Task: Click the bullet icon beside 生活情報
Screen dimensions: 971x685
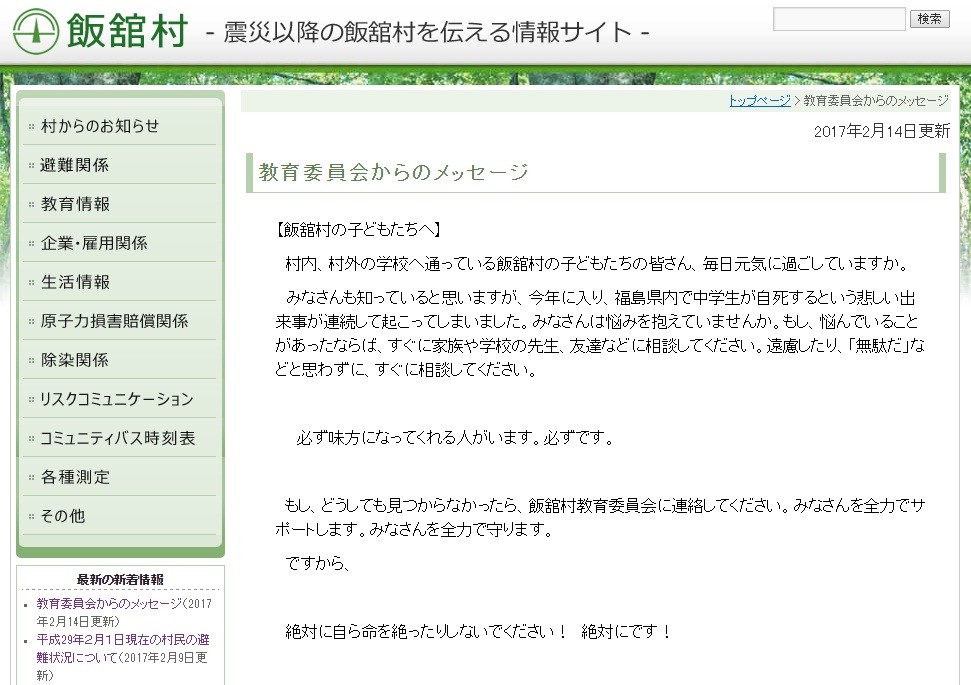Action: tap(31, 281)
